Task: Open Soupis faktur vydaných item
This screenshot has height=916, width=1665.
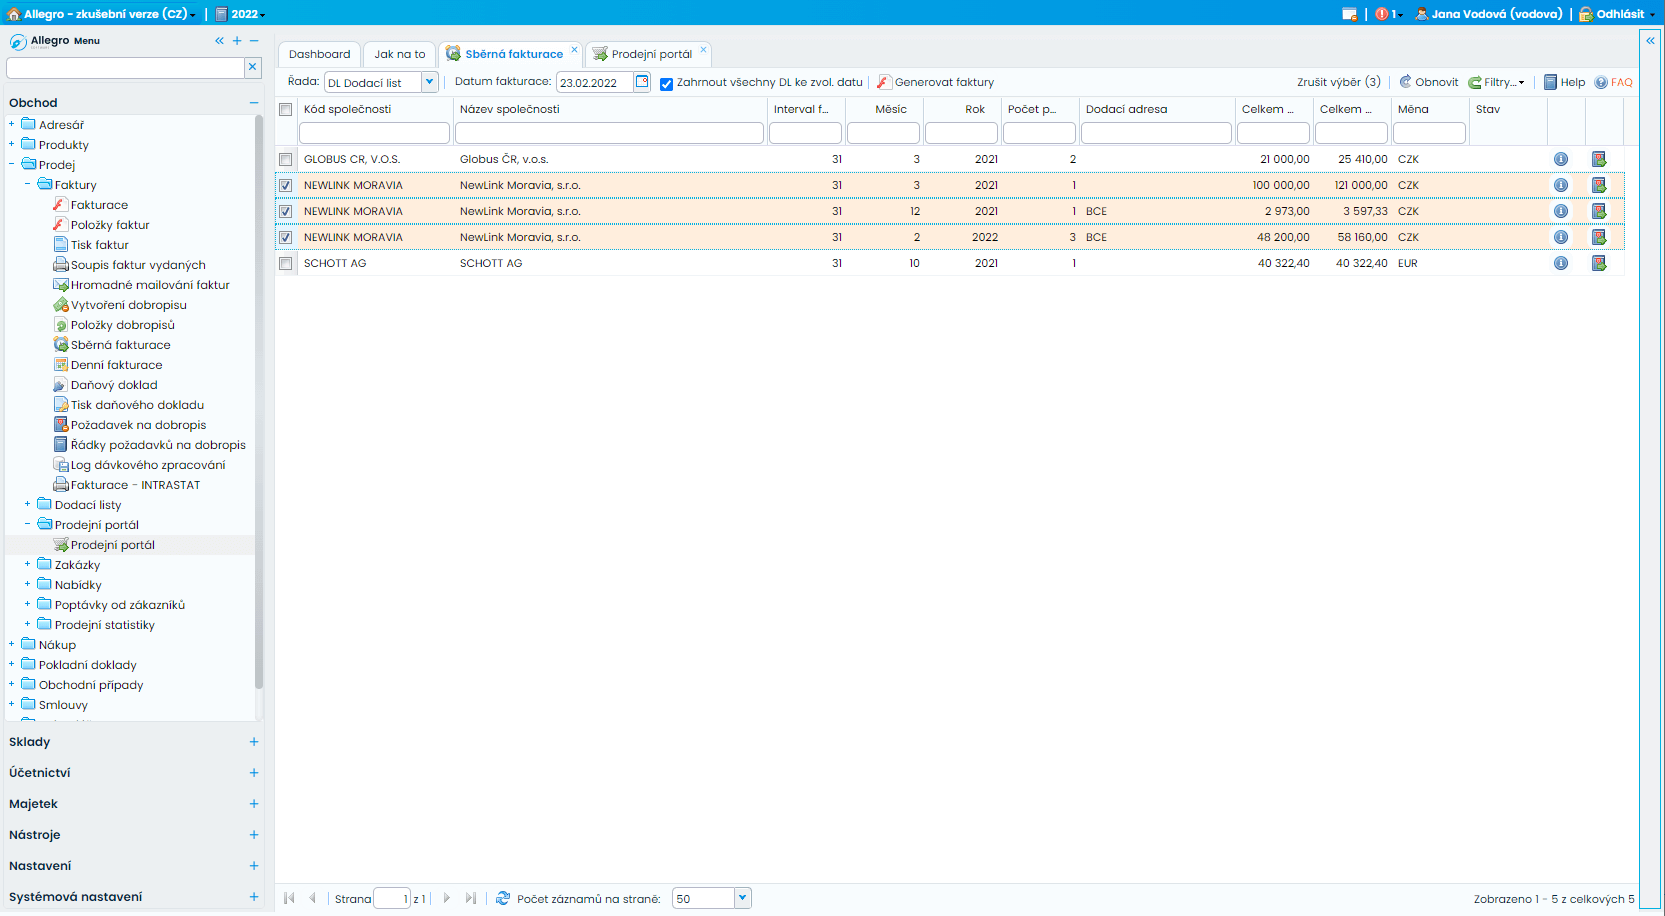Action: (x=130, y=265)
